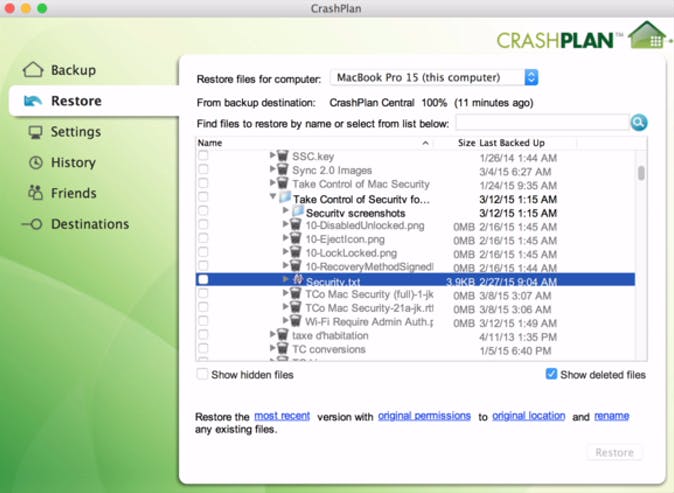
Task: Click the find files search field
Action: (x=542, y=123)
